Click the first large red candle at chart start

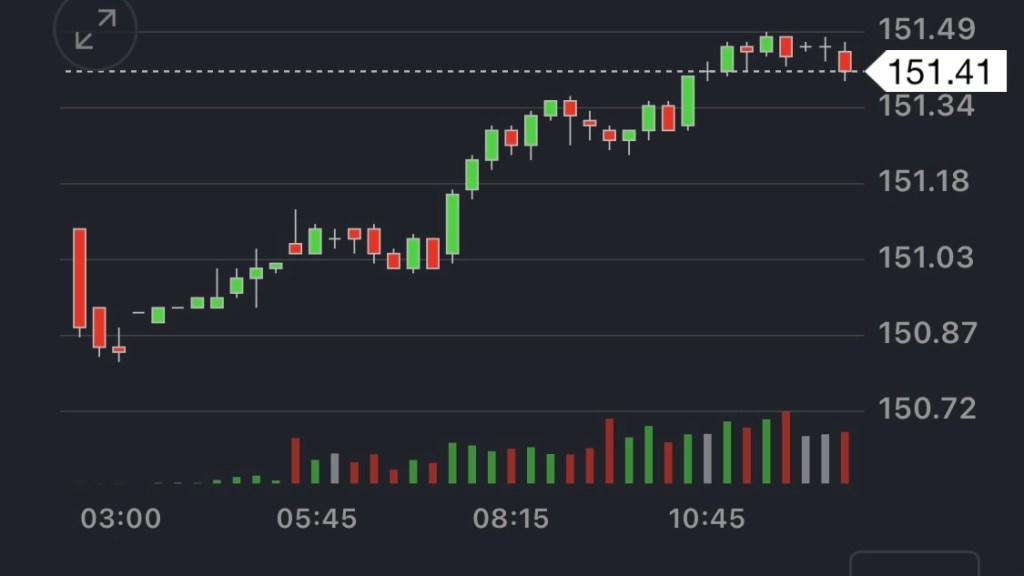click(79, 278)
